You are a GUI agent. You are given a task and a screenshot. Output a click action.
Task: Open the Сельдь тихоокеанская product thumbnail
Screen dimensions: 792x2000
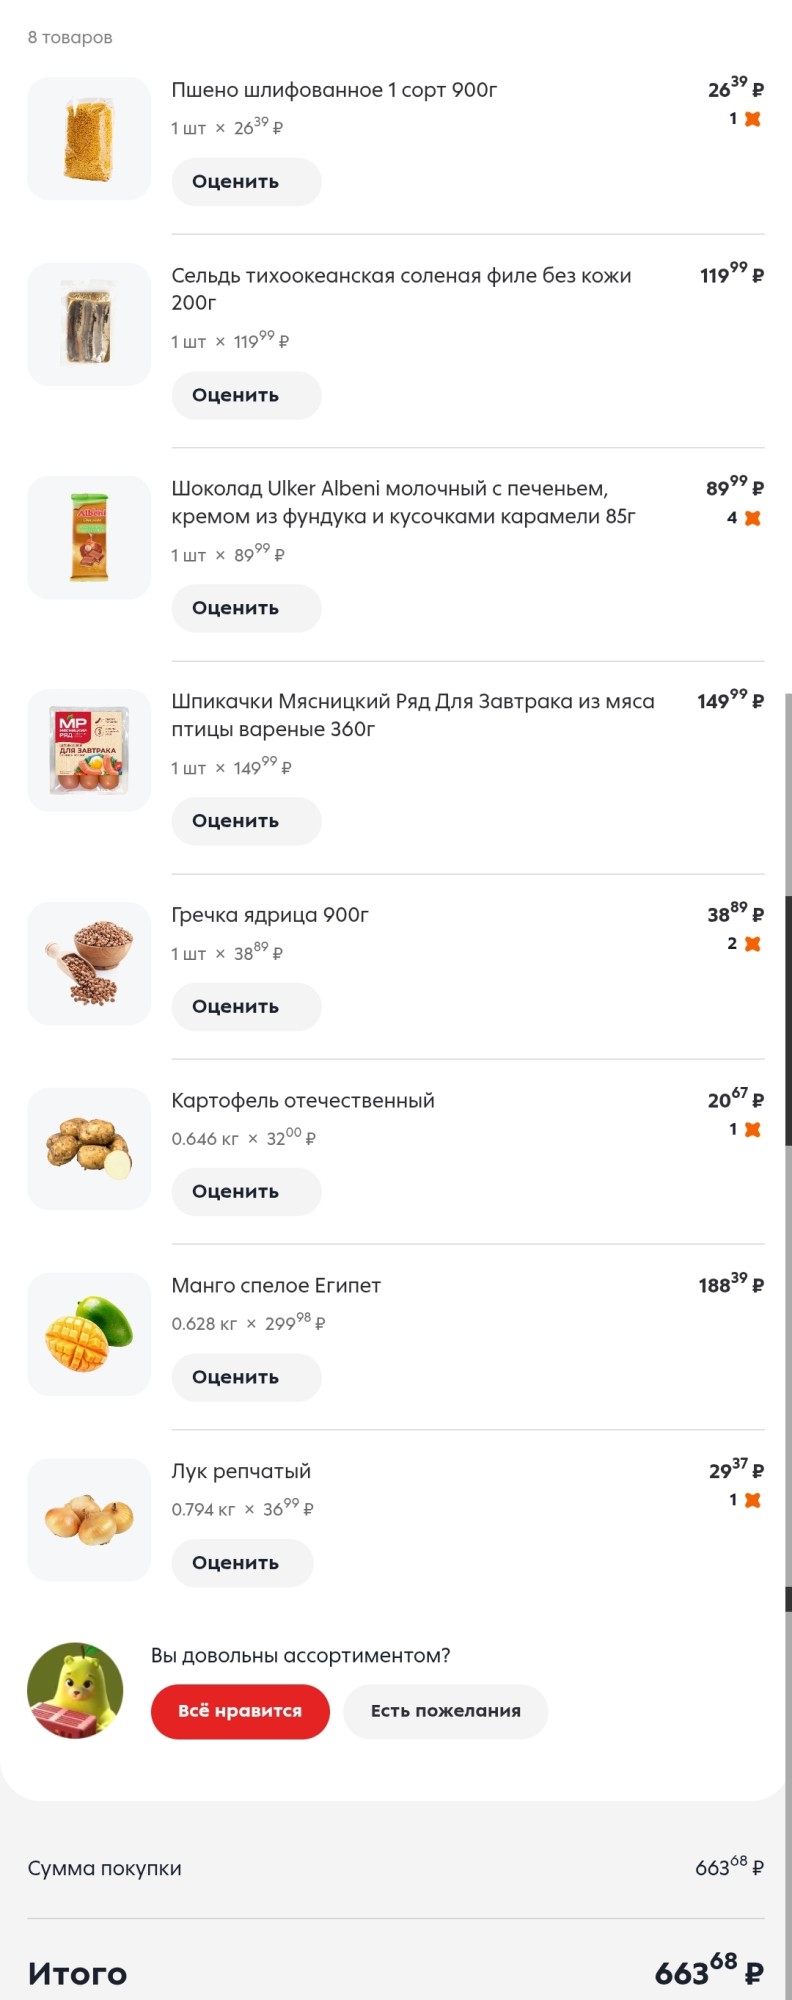click(x=89, y=324)
